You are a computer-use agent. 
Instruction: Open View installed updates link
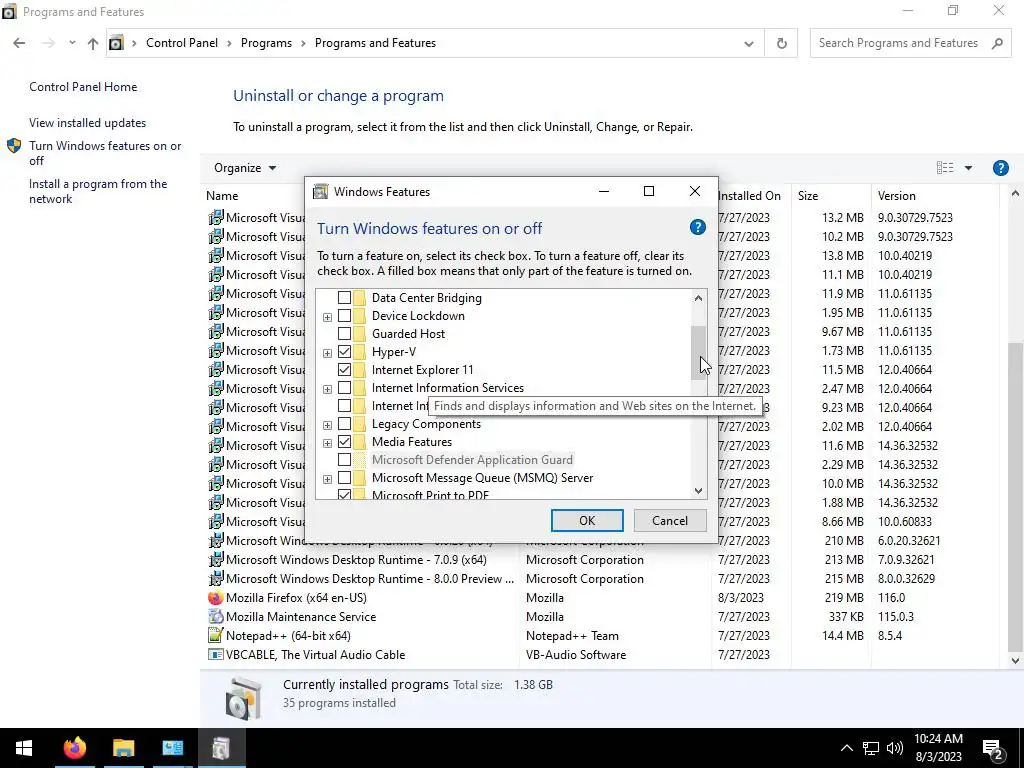(88, 123)
